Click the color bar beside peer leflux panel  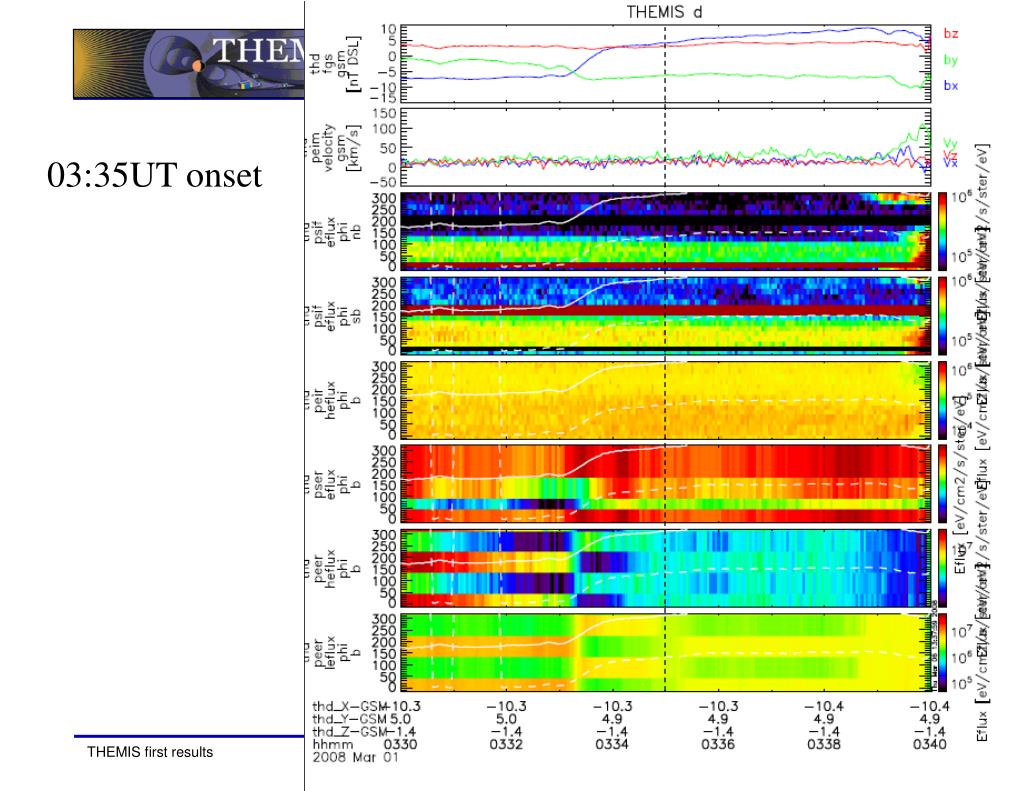(942, 653)
